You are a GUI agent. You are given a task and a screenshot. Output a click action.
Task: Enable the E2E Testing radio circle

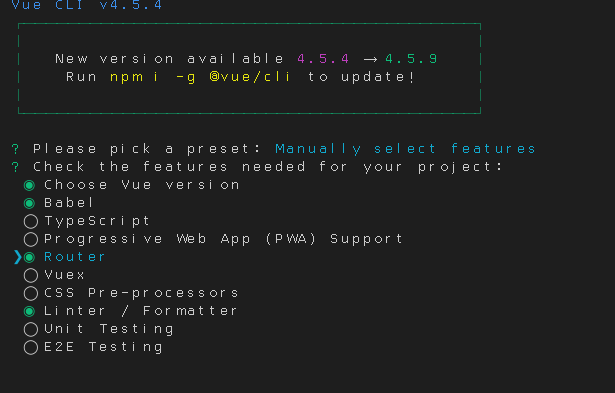coord(31,348)
